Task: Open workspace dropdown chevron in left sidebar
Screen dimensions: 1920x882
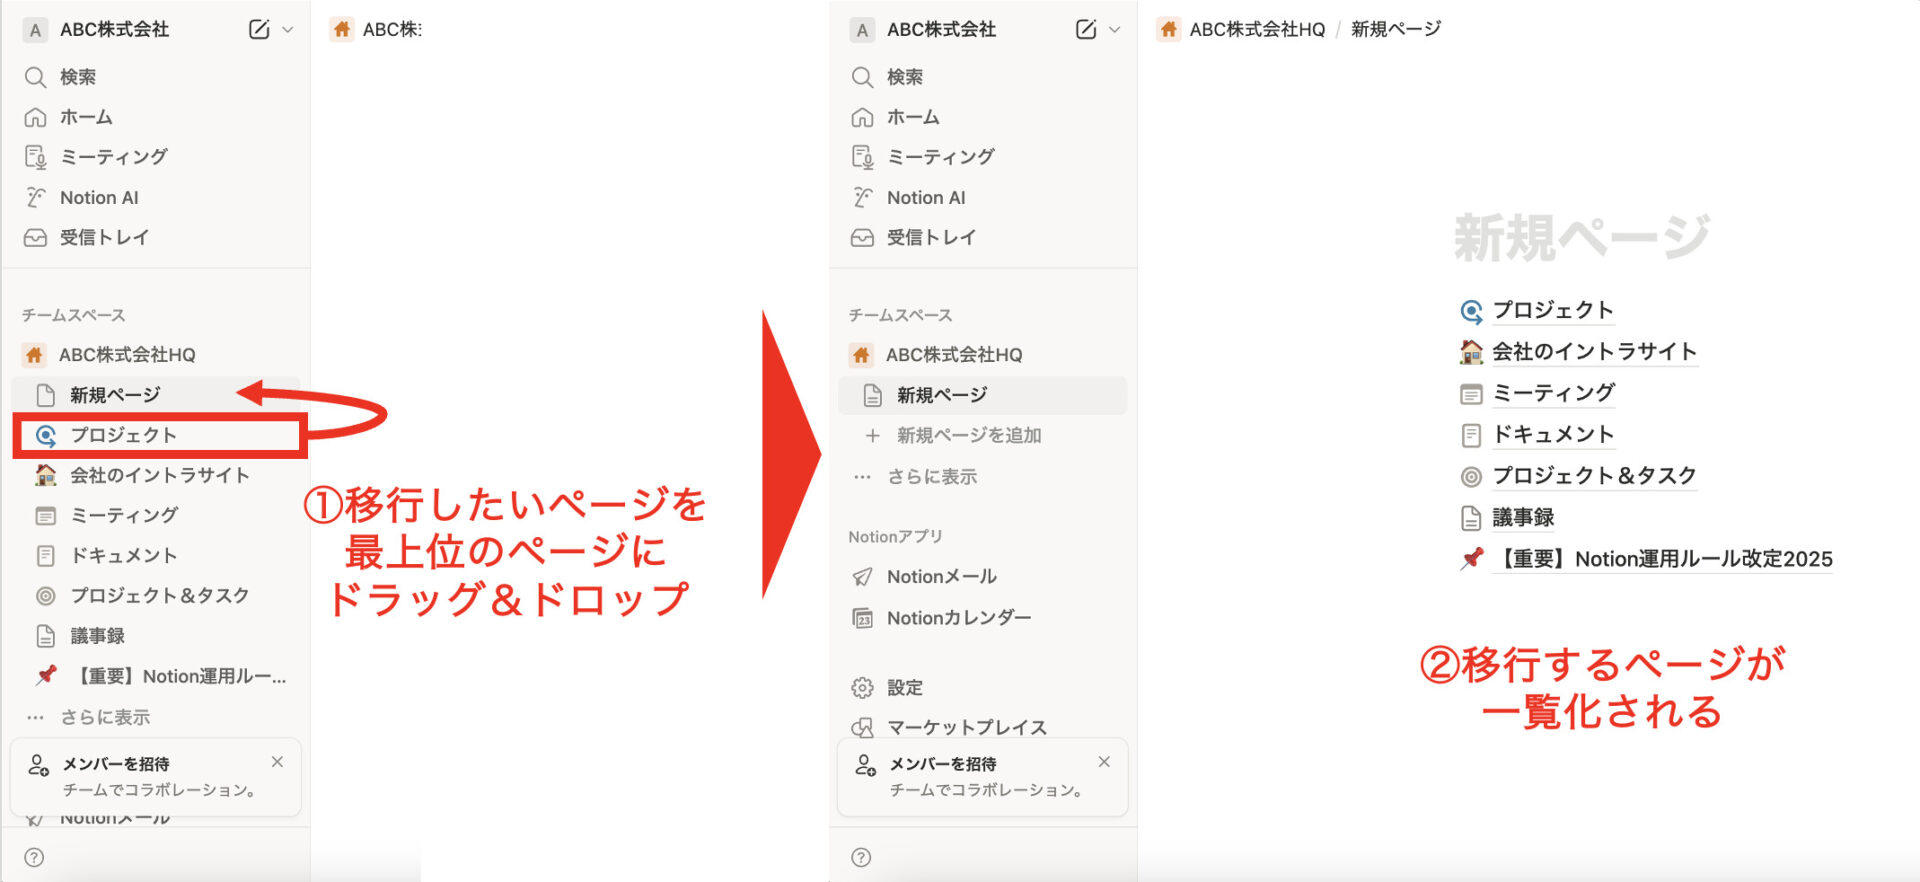Action: (288, 30)
